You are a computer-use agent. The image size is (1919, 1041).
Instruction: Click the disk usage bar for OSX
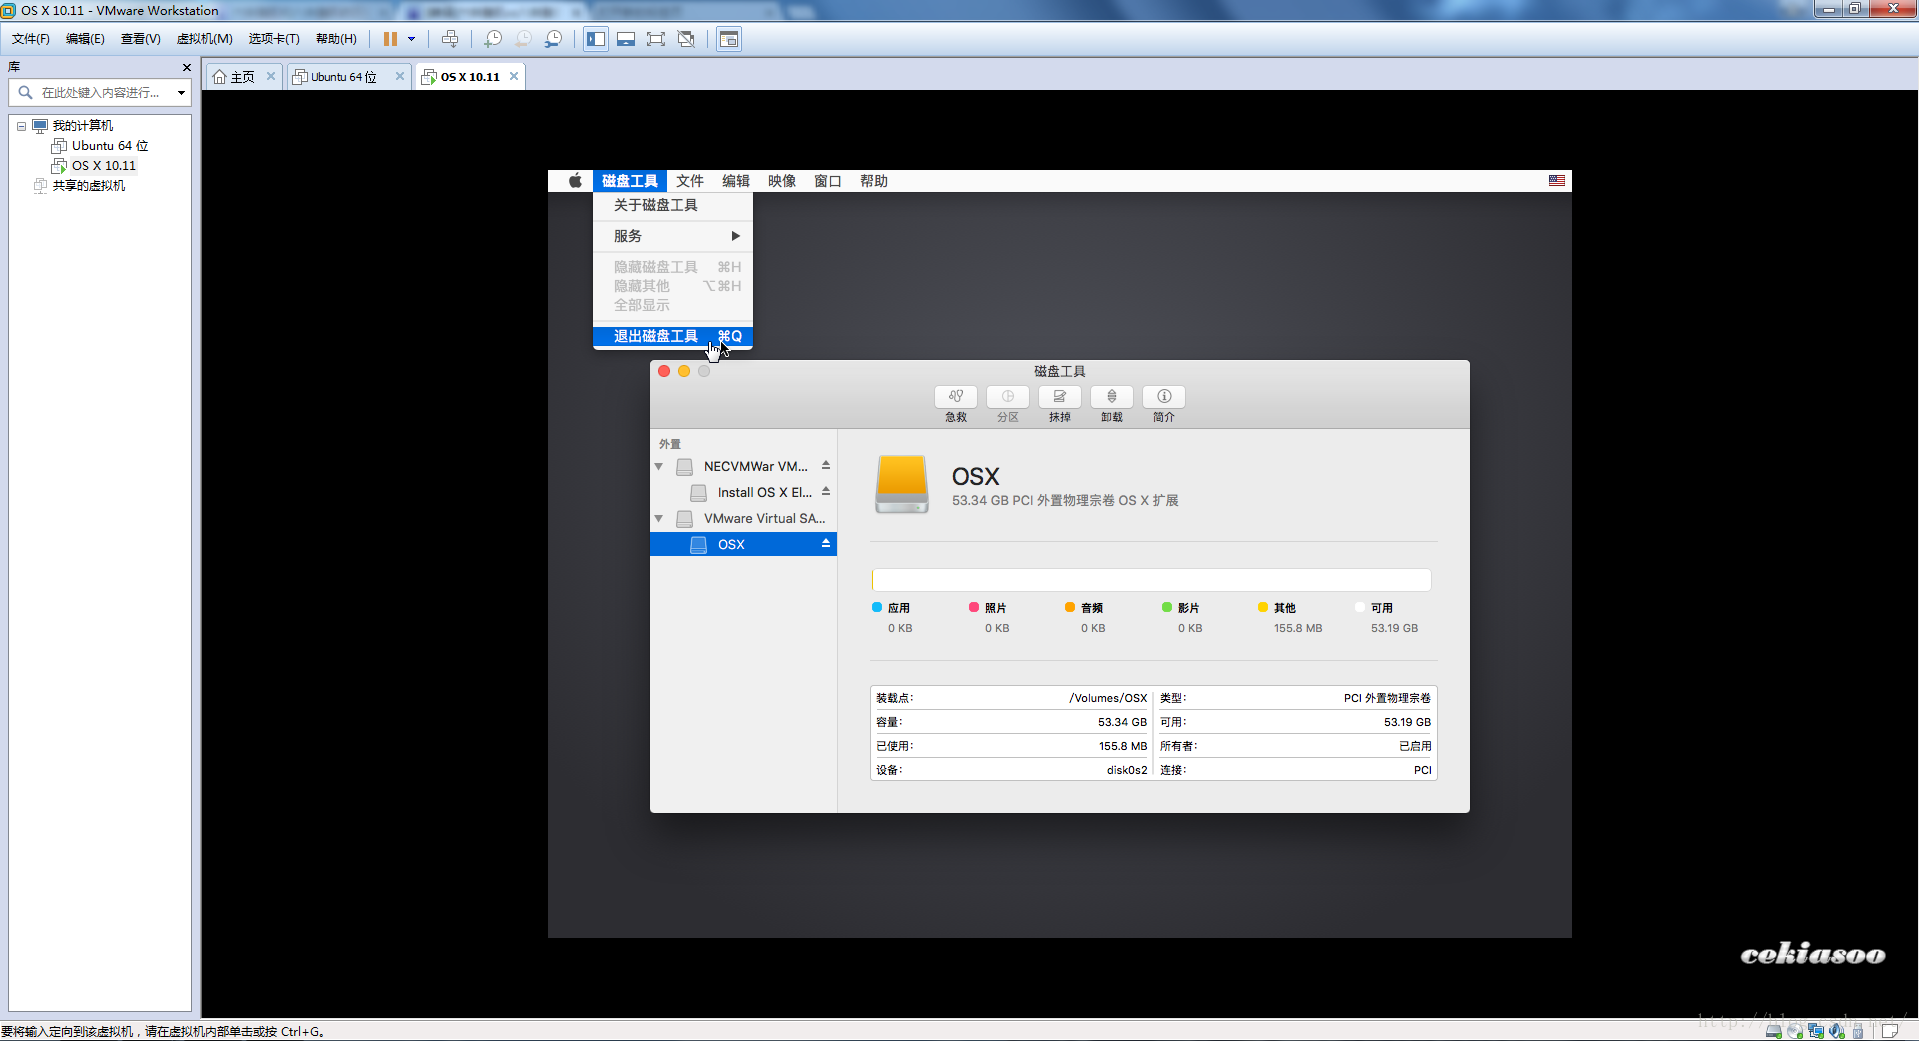[1151, 580]
